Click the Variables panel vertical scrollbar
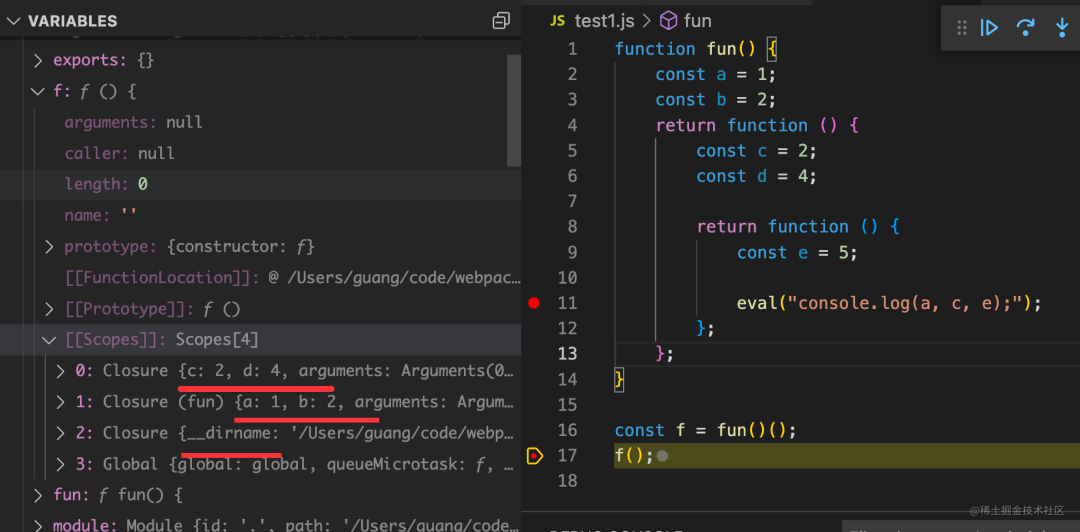Image resolution: width=1080 pixels, height=532 pixels. [x=514, y=110]
